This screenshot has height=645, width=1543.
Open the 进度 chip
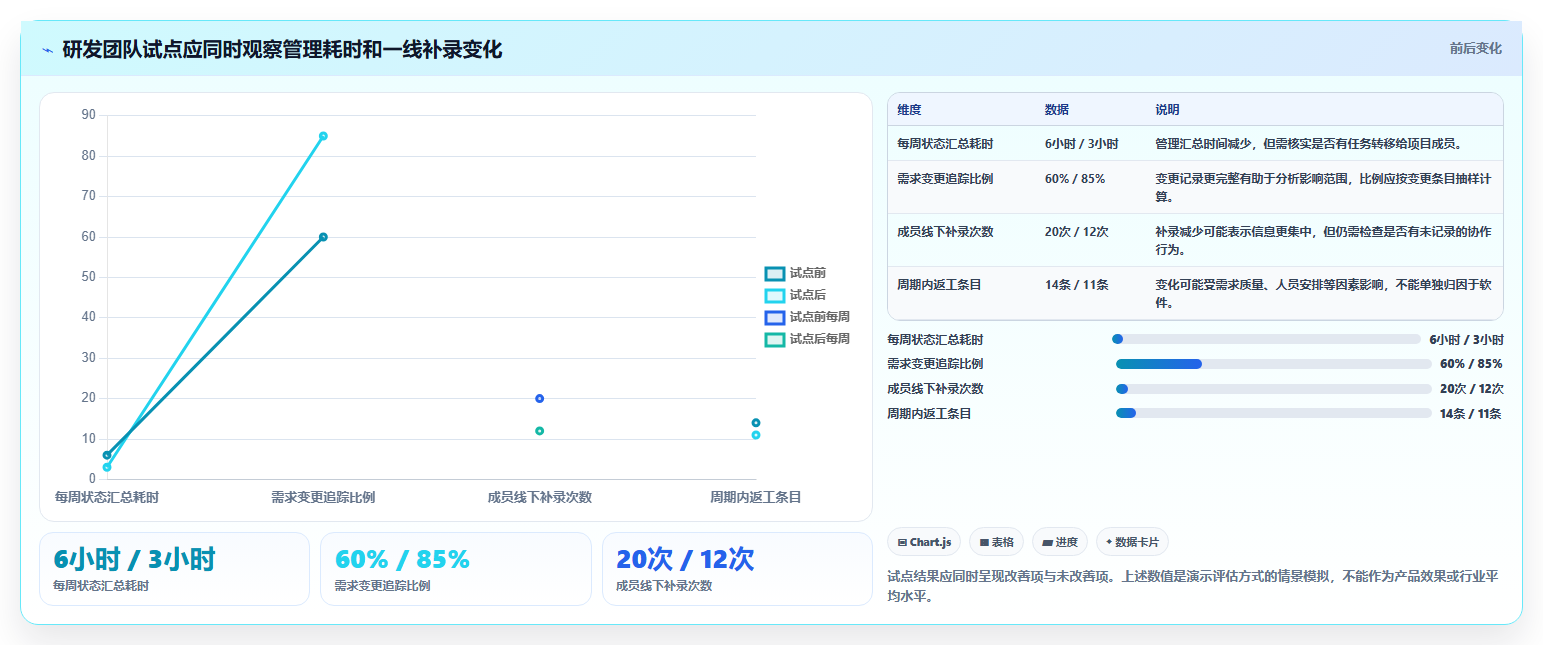coord(1060,542)
